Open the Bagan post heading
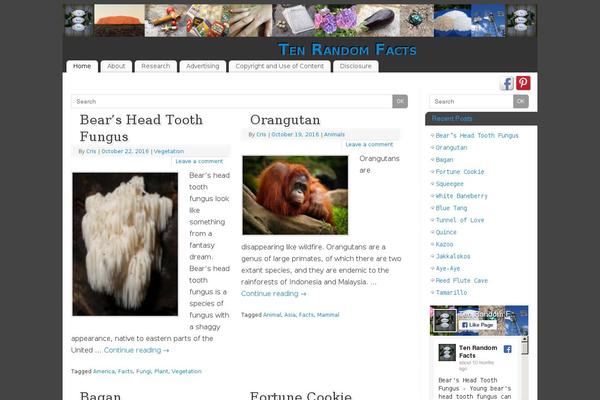This screenshot has width=600, height=400. point(100,395)
